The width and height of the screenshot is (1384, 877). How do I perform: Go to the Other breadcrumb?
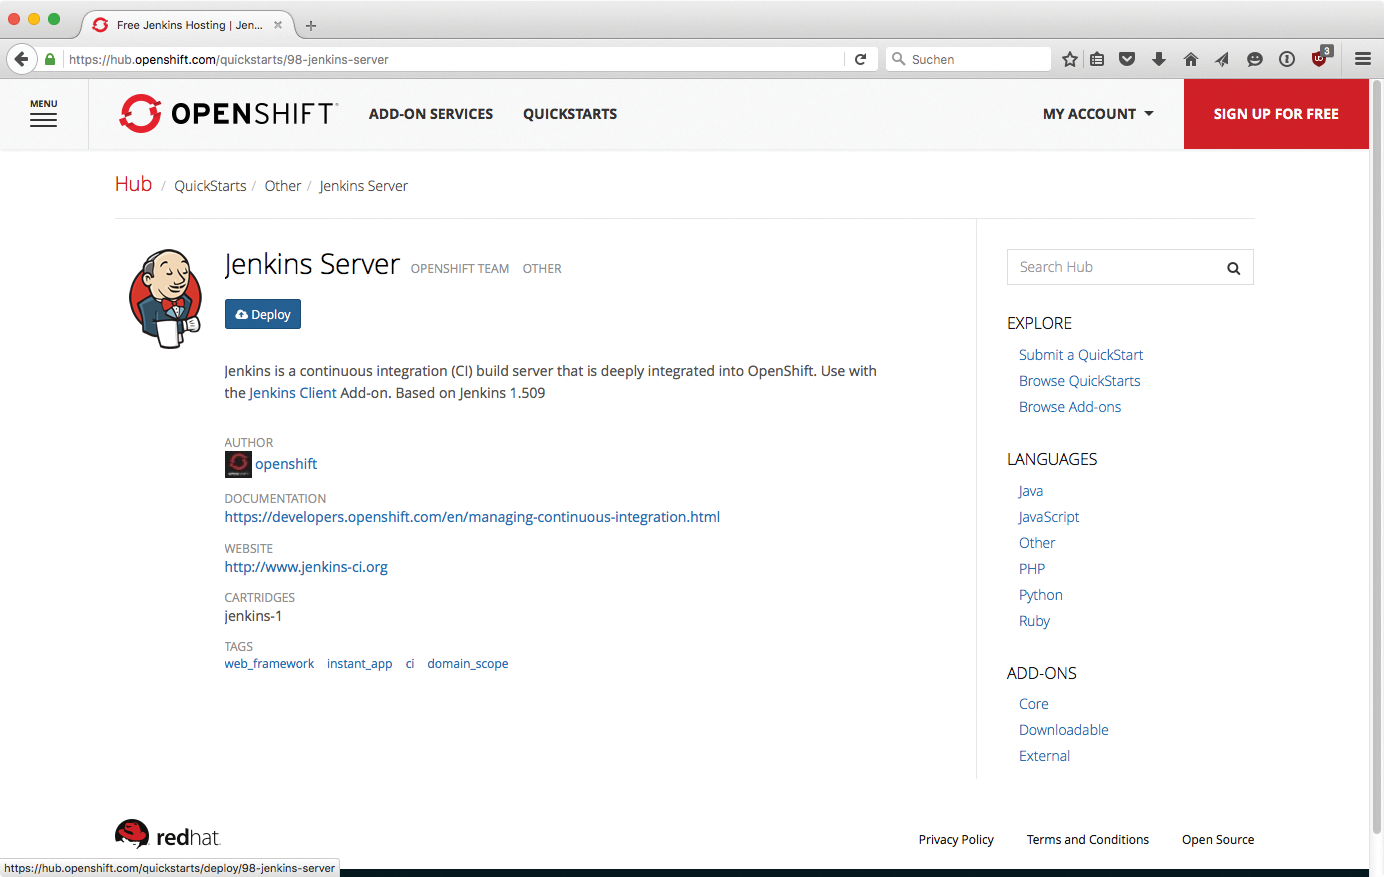pyautogui.click(x=283, y=186)
